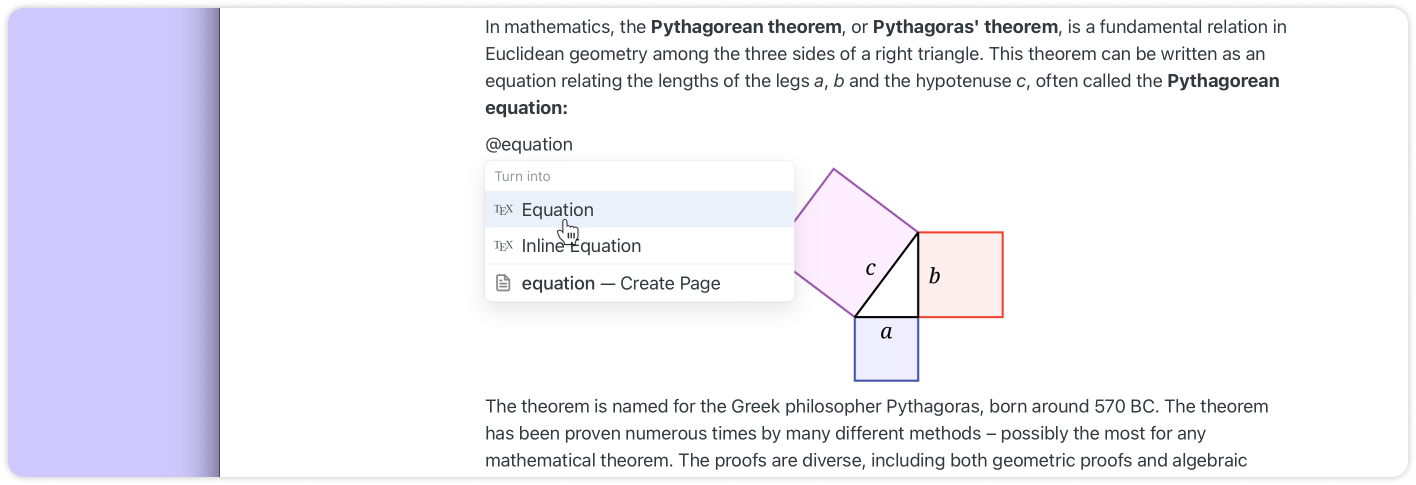
Task: Choose Inline Equation from Turn into menu
Action: (x=581, y=246)
